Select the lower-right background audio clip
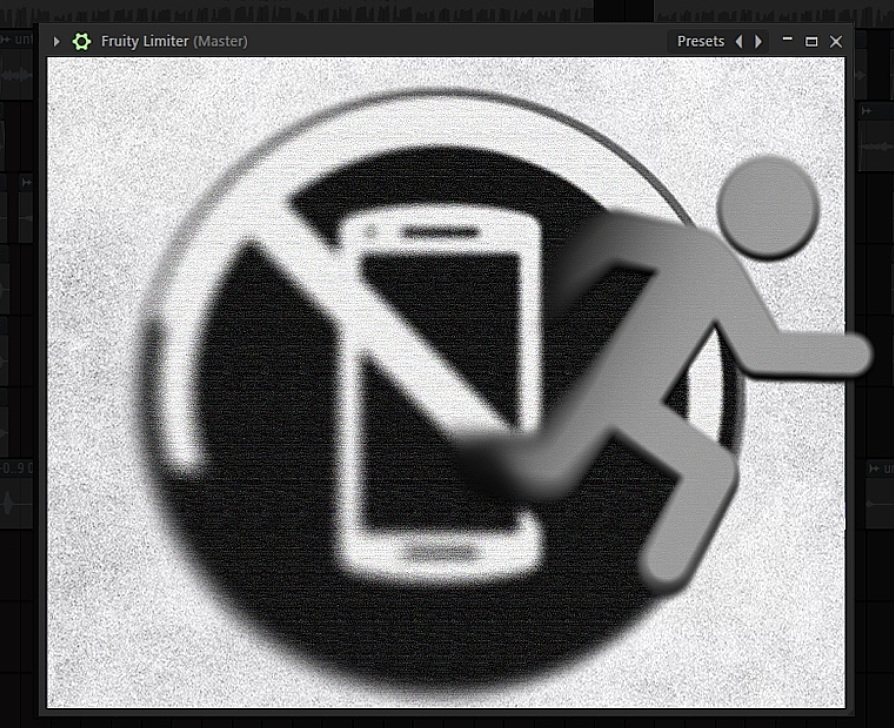This screenshot has height=728, width=894. [875, 505]
